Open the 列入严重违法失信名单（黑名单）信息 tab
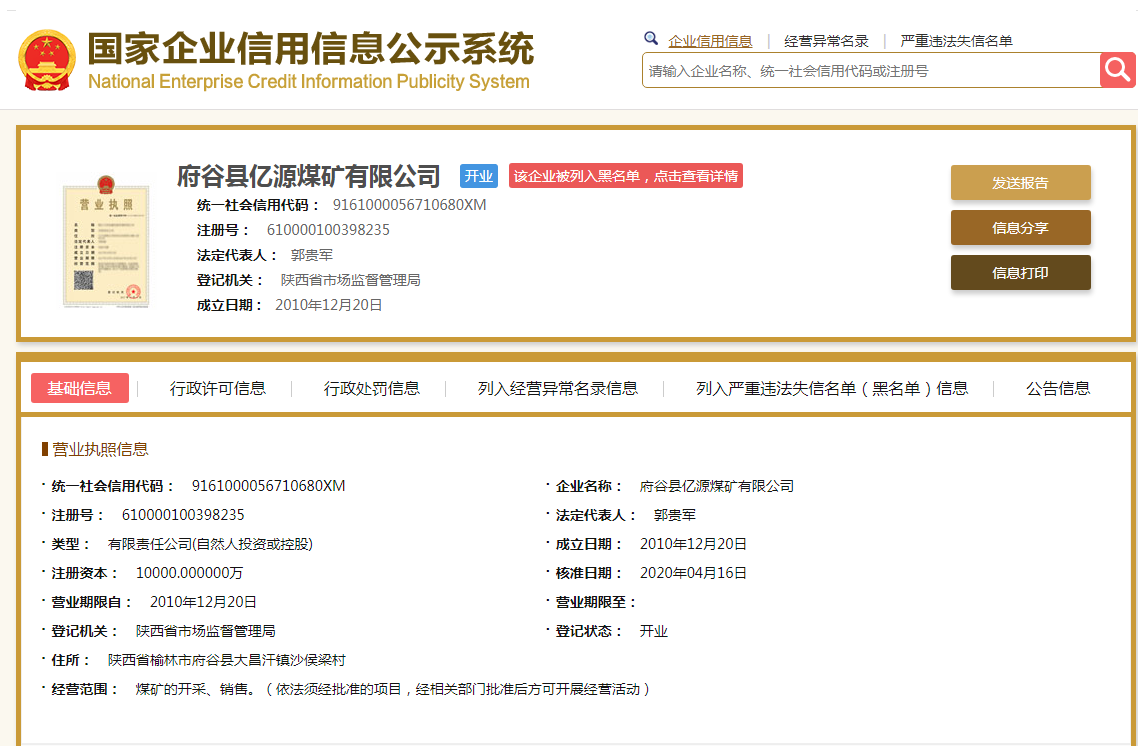Image resolution: width=1138 pixels, height=746 pixels. 832,388
